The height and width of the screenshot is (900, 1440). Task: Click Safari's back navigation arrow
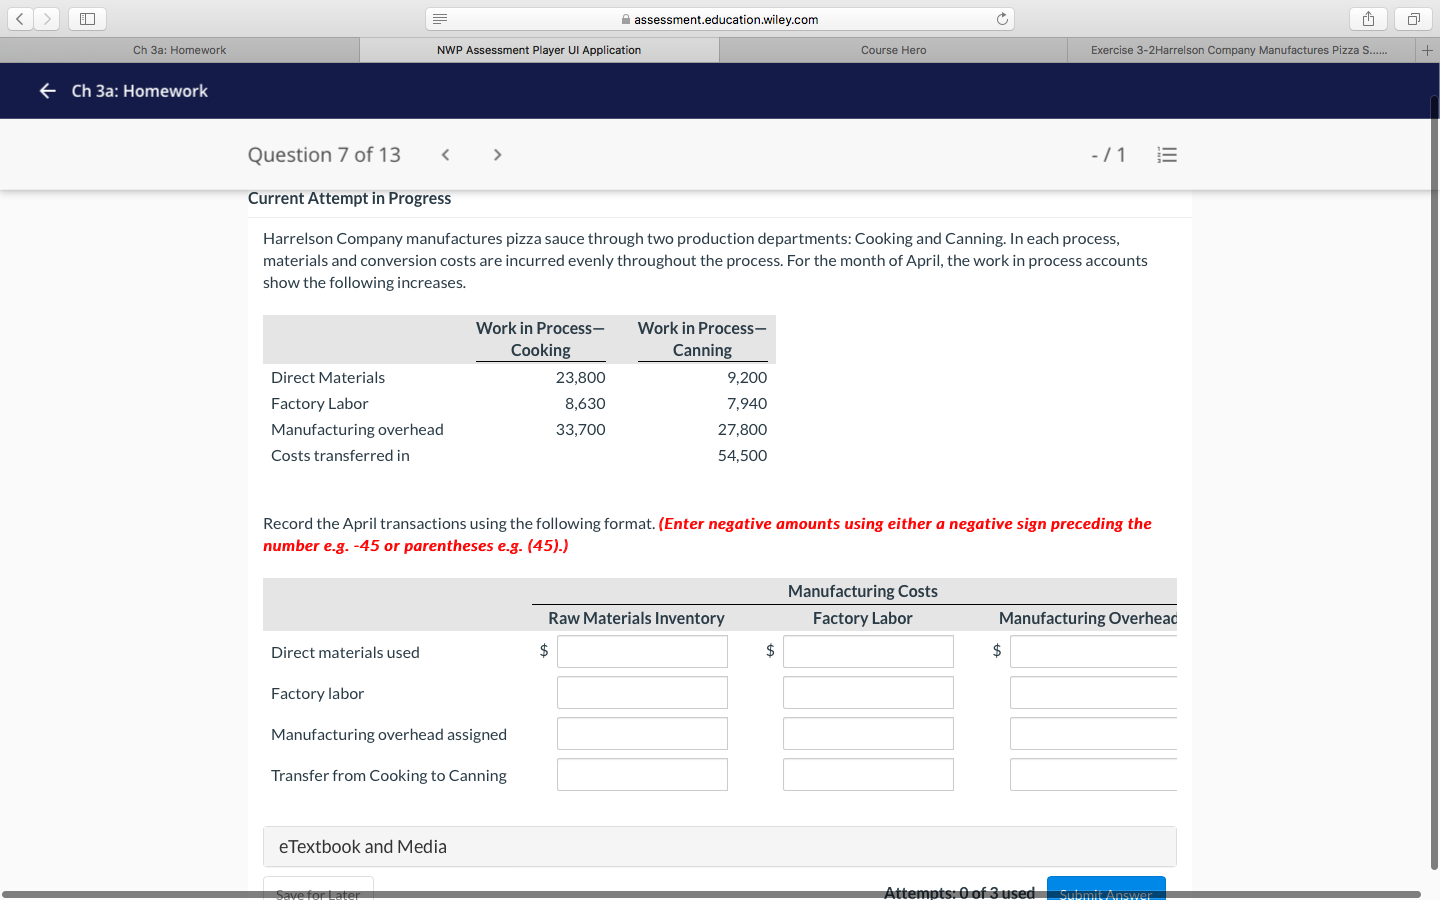click(19, 18)
